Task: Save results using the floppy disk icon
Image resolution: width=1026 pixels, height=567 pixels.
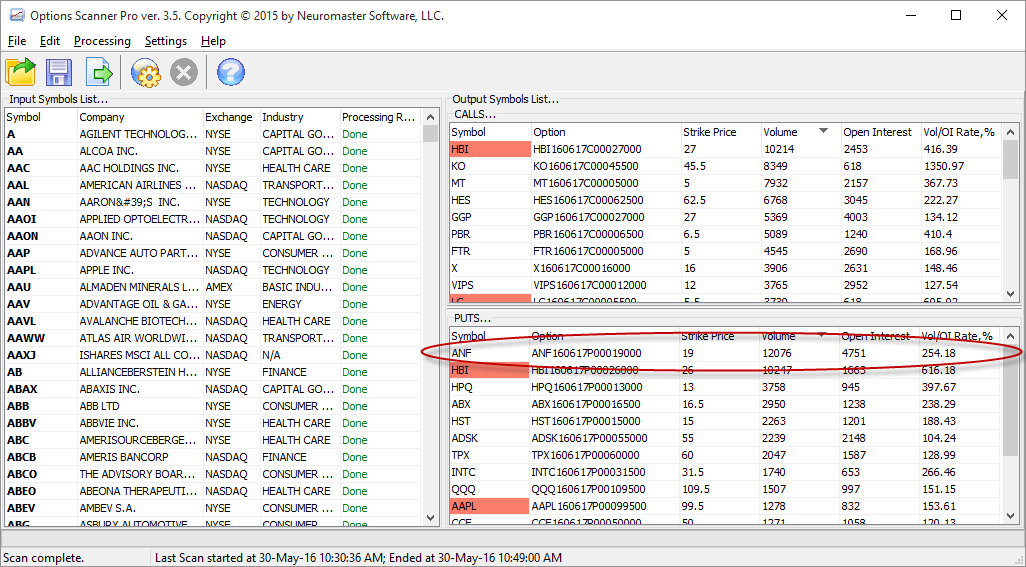Action: click(59, 72)
